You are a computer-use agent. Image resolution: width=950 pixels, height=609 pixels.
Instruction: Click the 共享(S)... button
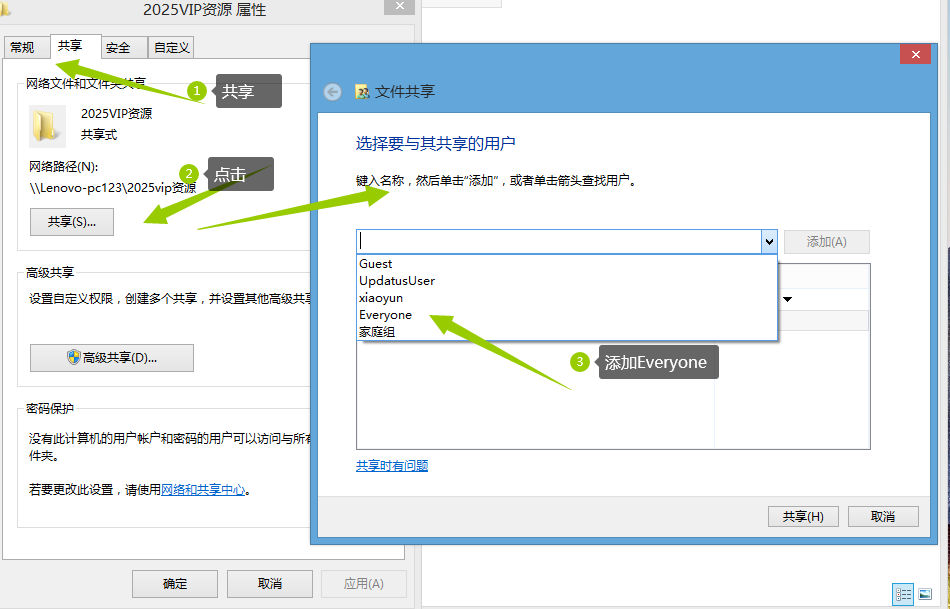pos(71,222)
